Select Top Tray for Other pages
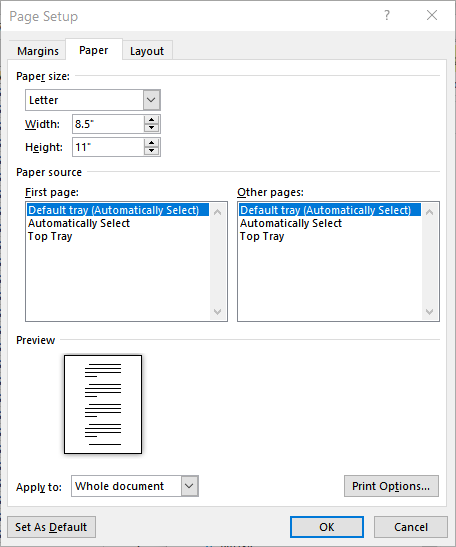Screen dimensions: 456x547 [262, 237]
